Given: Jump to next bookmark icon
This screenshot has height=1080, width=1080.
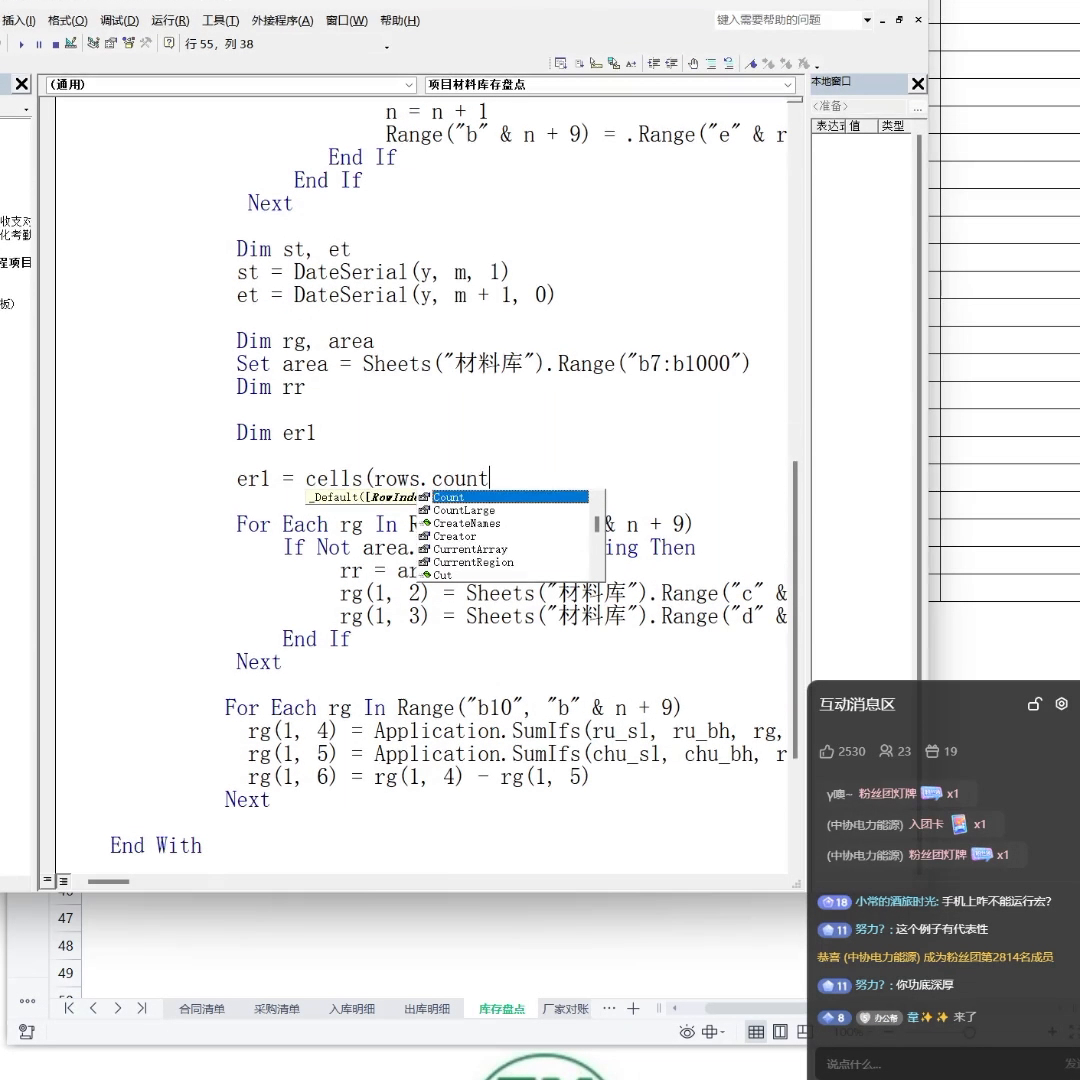Looking at the screenshot, I should [x=768, y=63].
